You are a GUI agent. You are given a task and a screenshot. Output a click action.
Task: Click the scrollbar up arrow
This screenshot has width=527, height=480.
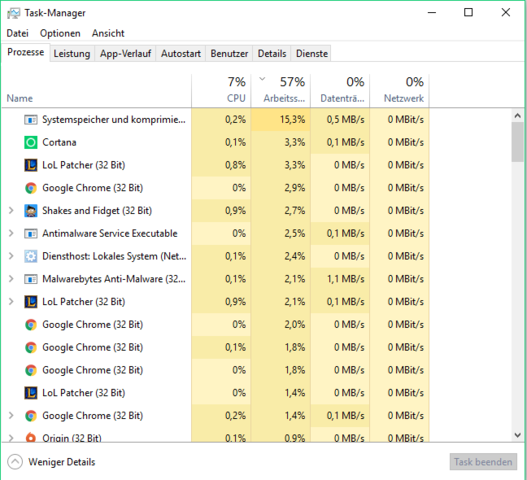[x=518, y=116]
